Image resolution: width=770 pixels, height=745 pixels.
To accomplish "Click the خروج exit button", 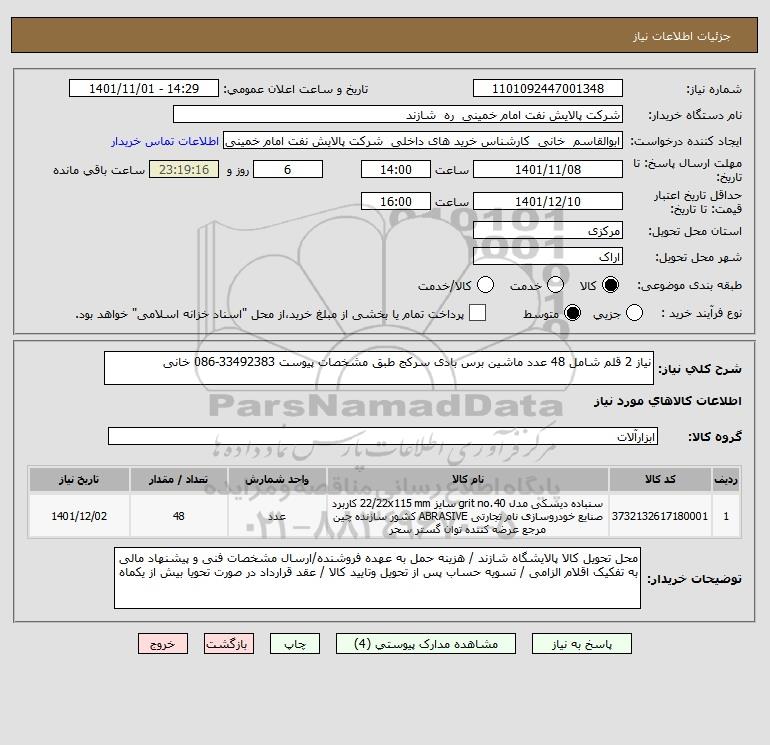I will (x=163, y=644).
